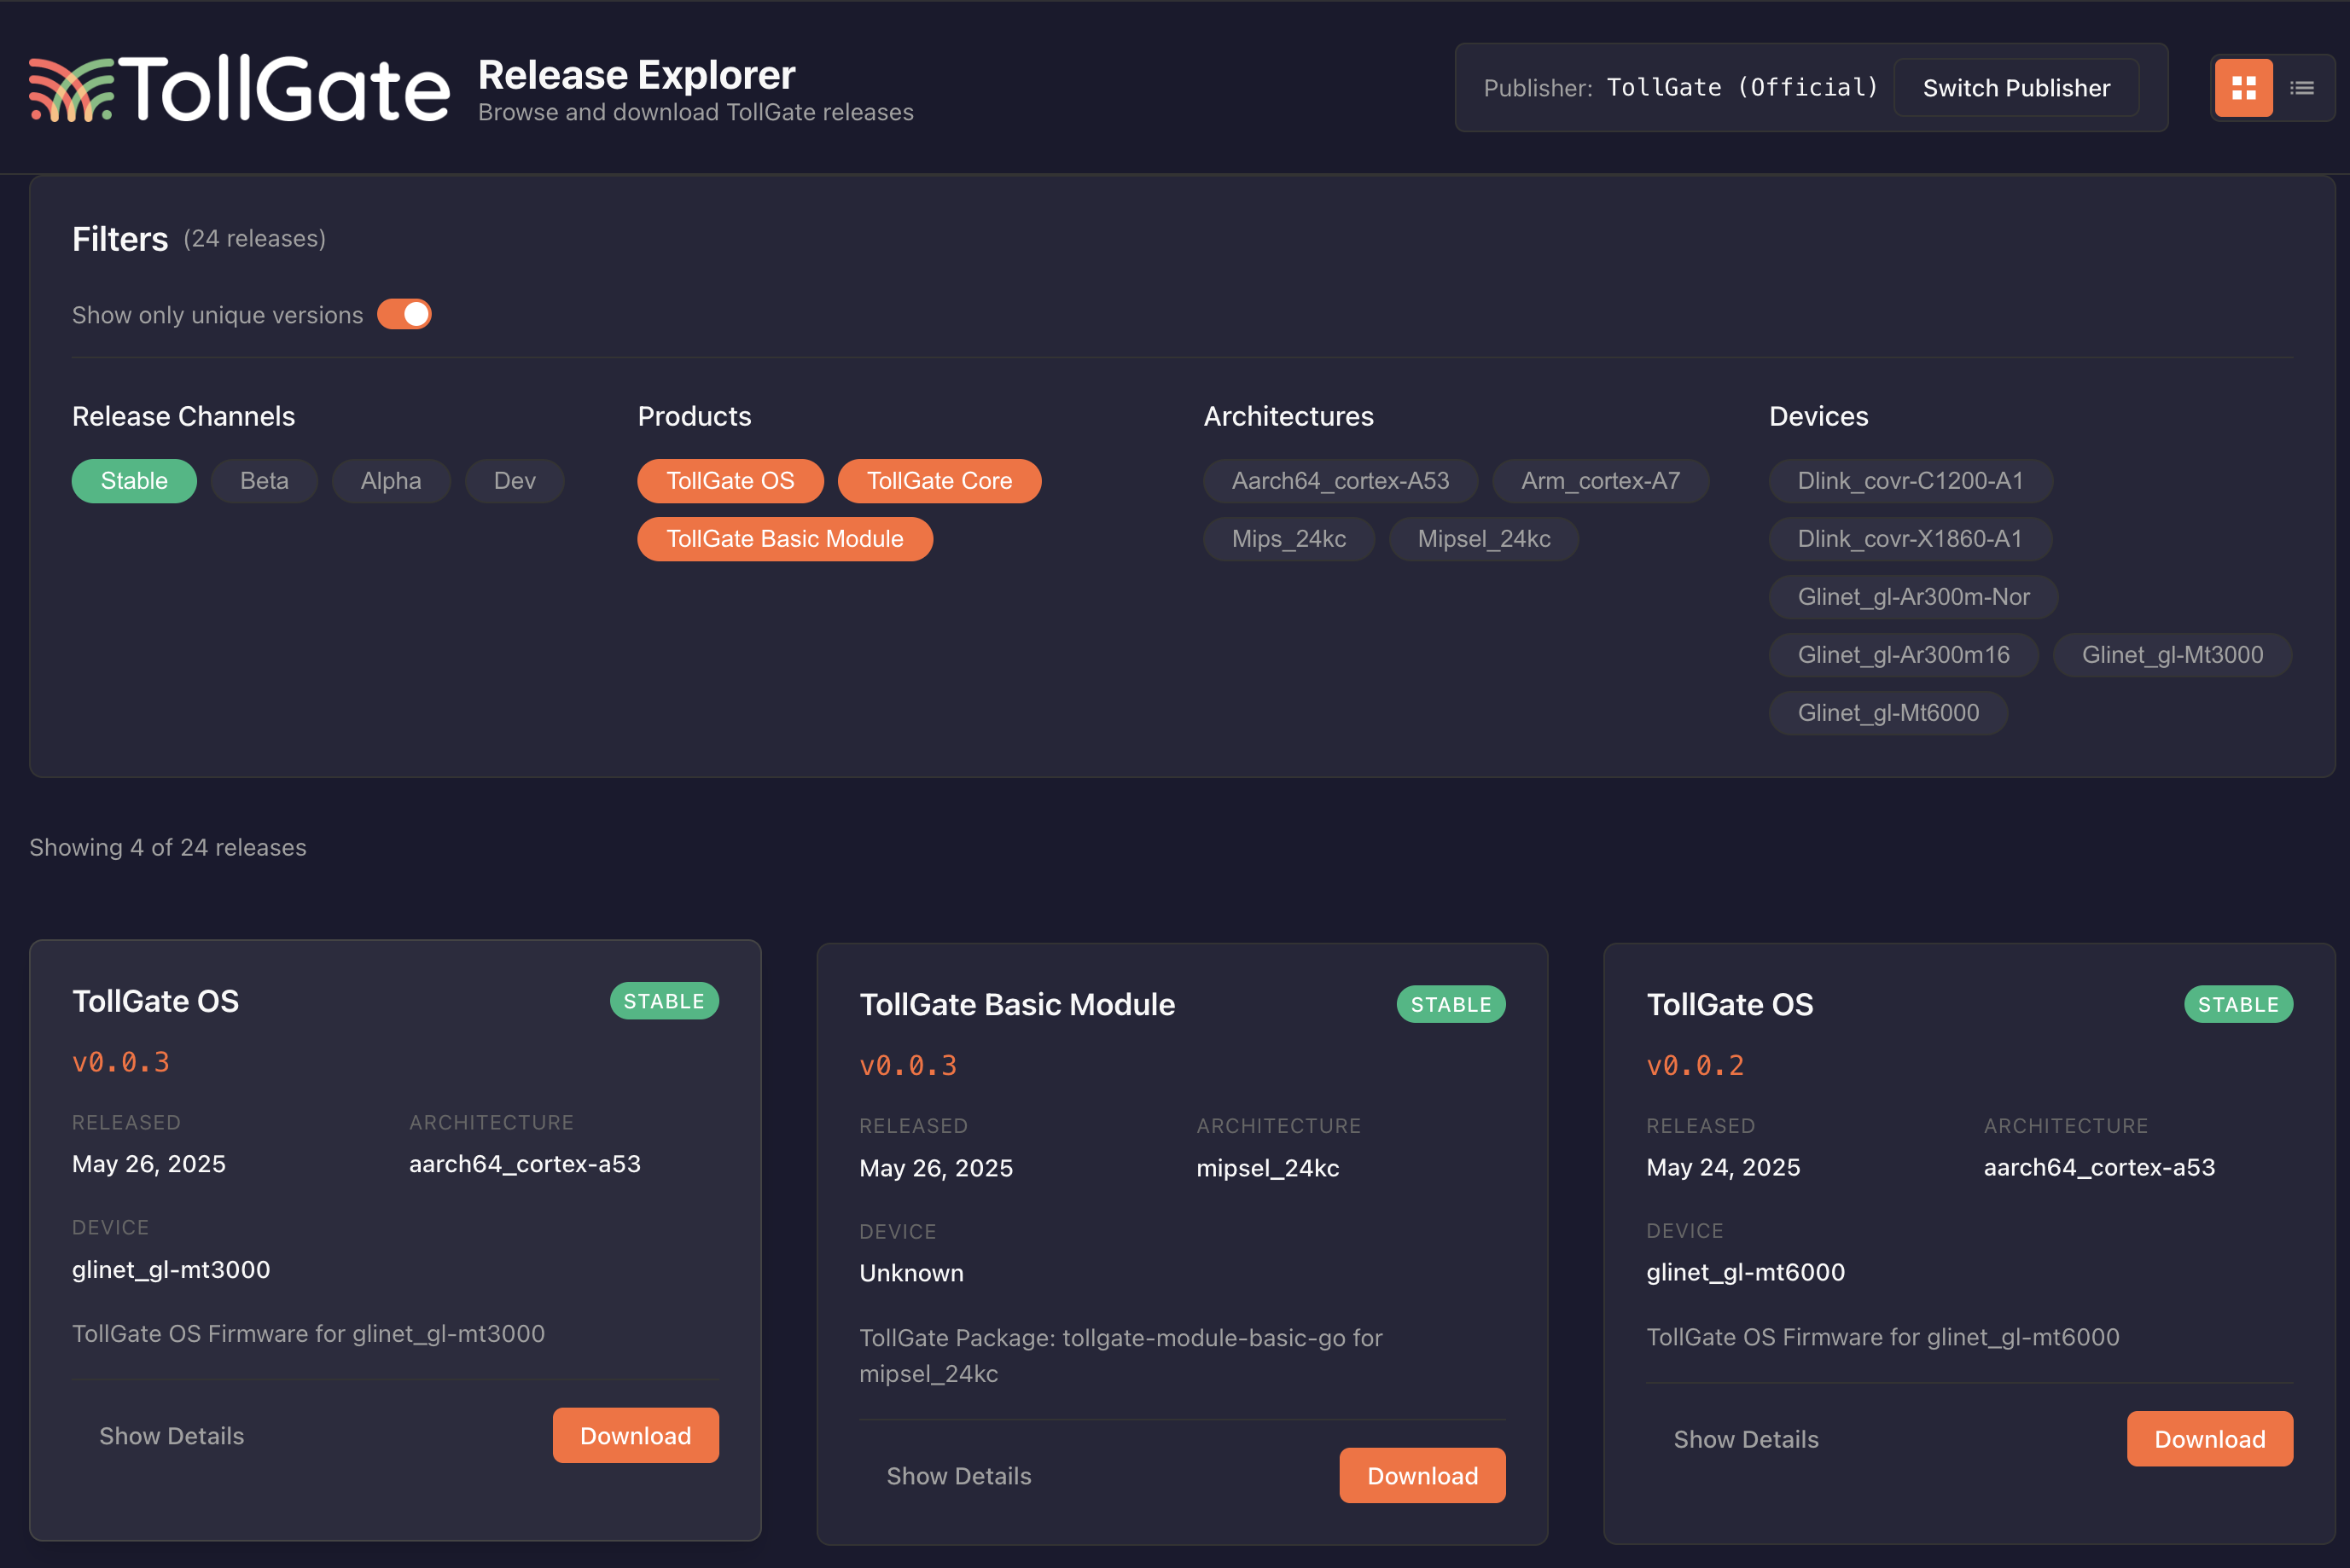Click Switch Publisher button
Screen dimensions: 2350x1568
click(2016, 88)
